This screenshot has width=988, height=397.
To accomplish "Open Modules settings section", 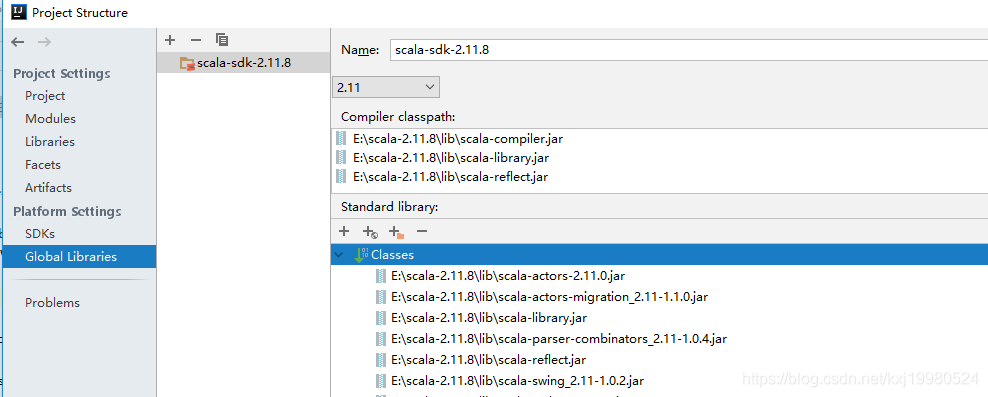I will (x=50, y=118).
